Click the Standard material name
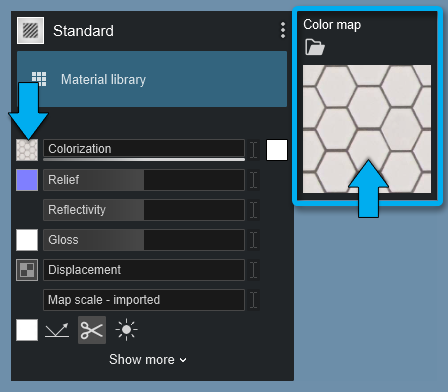 83,31
